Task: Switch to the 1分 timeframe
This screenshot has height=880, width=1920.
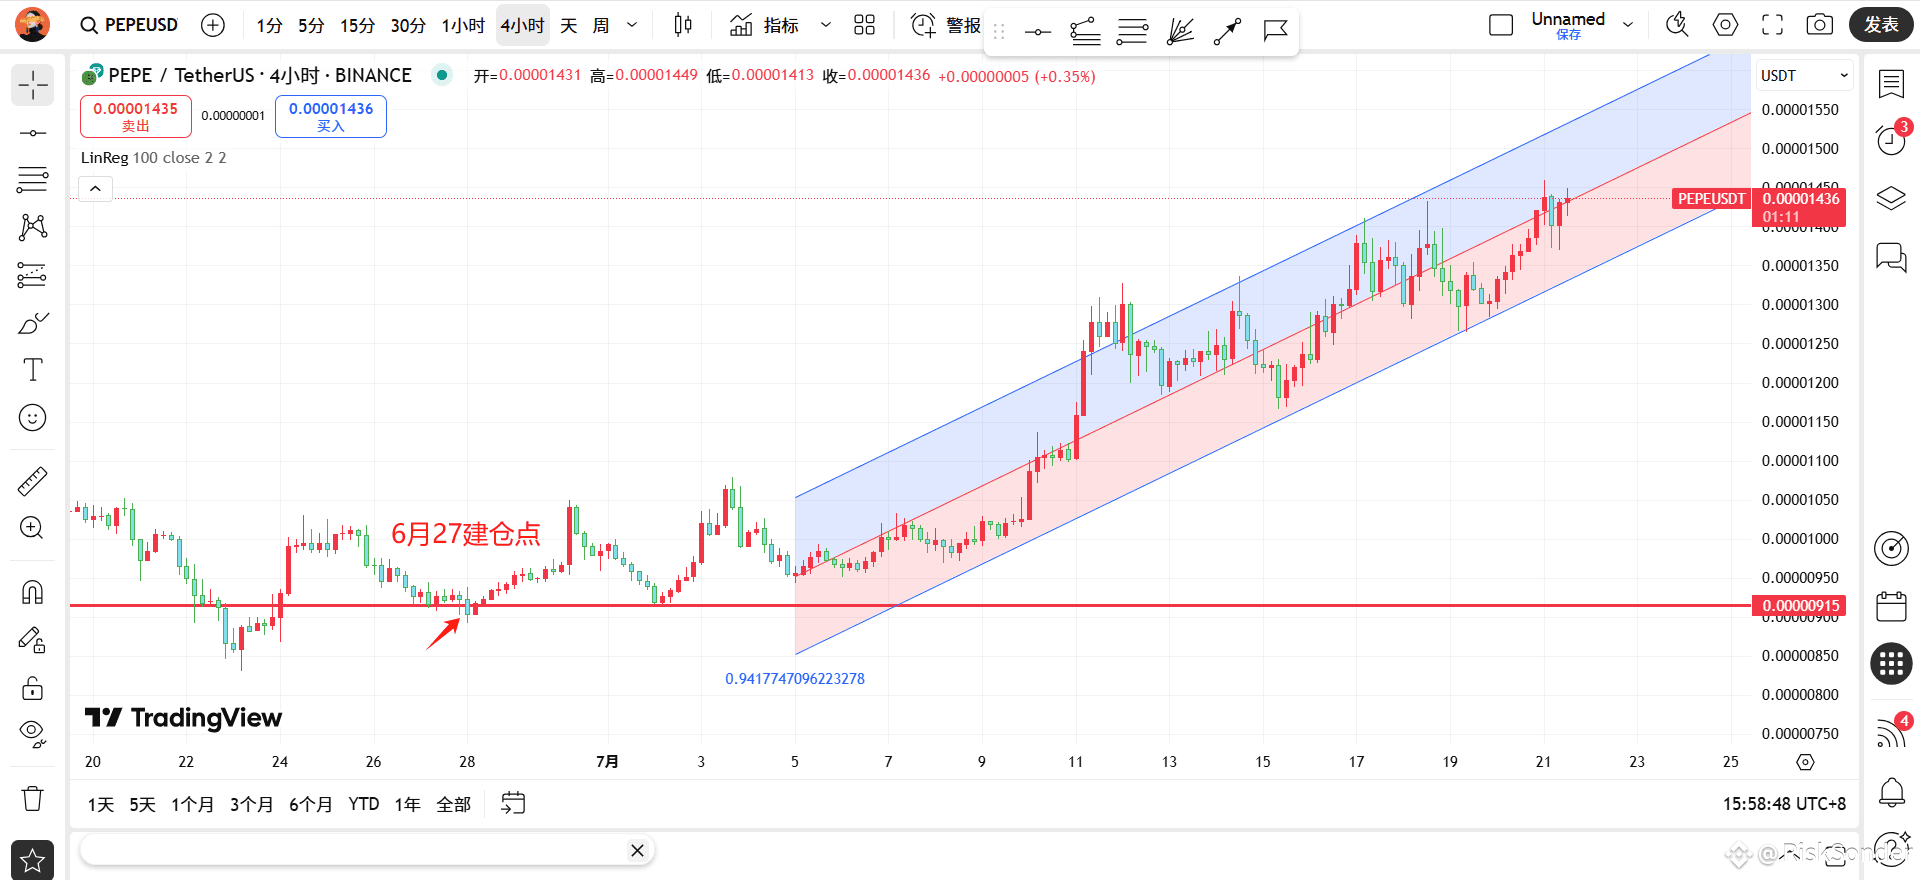Action: pos(269,25)
